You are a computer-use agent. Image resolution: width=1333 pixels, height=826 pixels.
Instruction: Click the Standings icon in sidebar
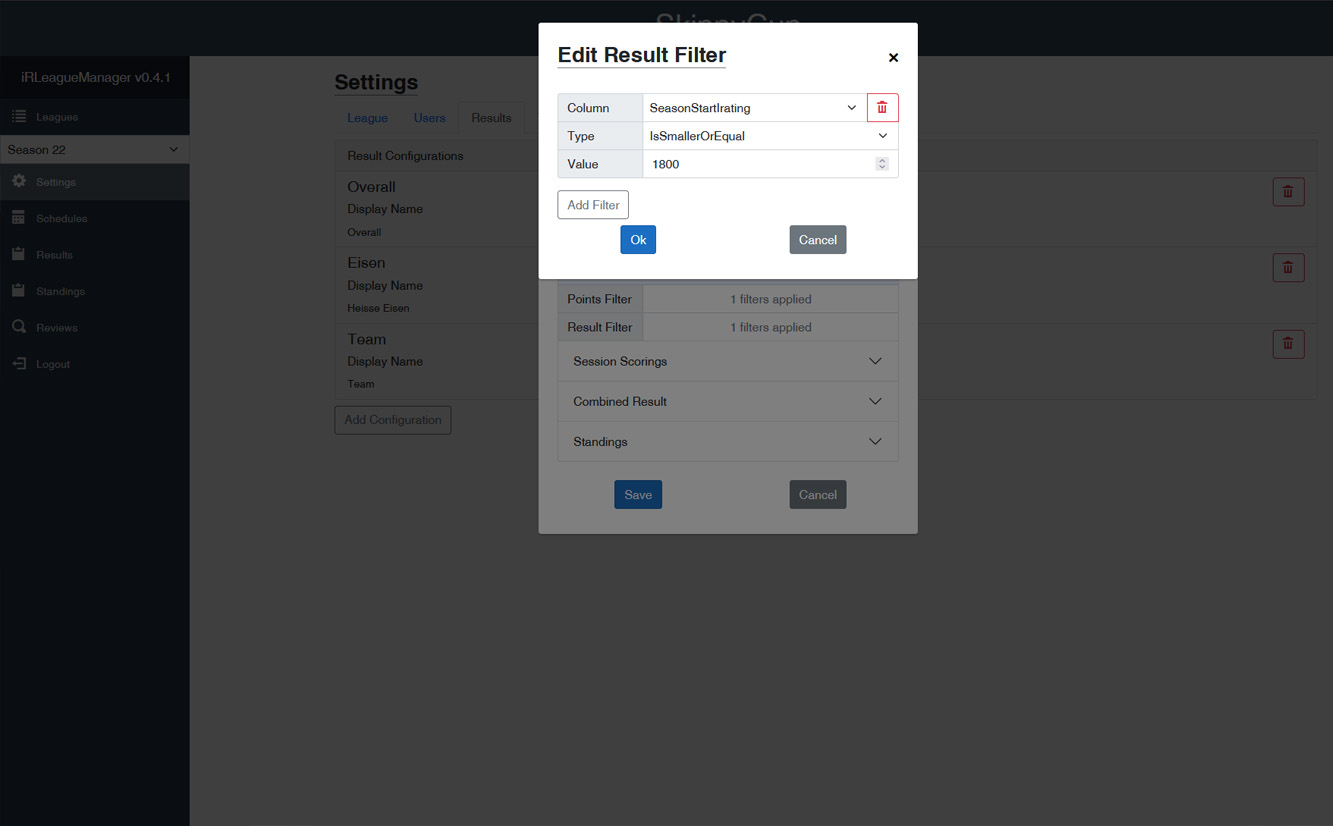pyautogui.click(x=19, y=291)
